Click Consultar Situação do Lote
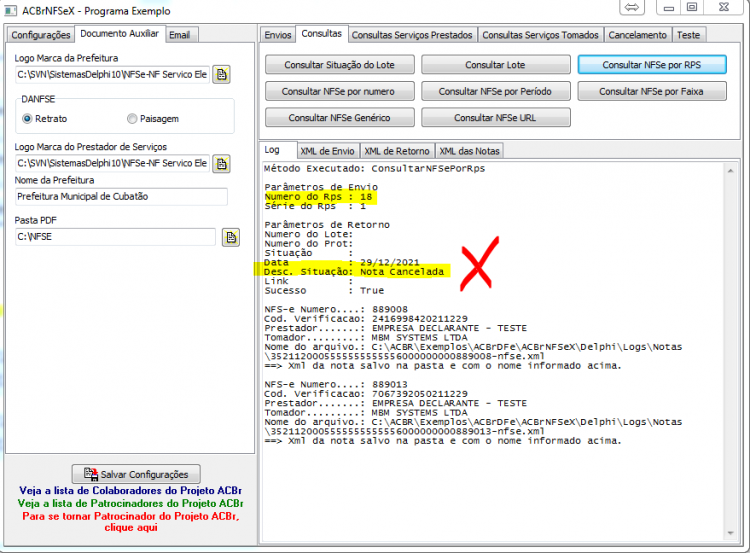 pos(340,65)
